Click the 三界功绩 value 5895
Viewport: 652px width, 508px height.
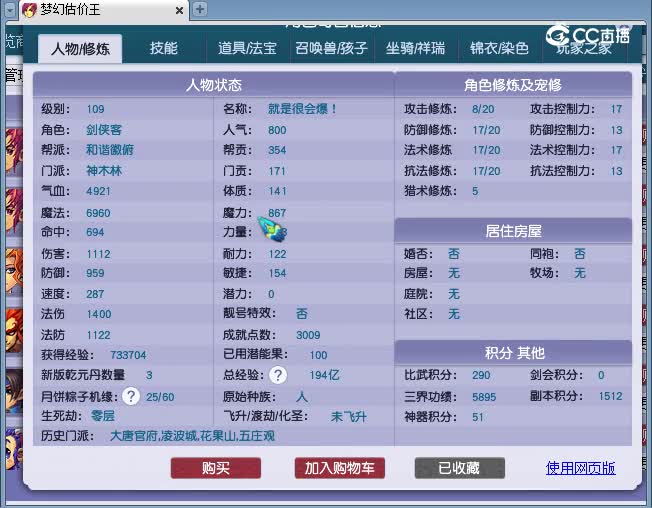(484, 397)
